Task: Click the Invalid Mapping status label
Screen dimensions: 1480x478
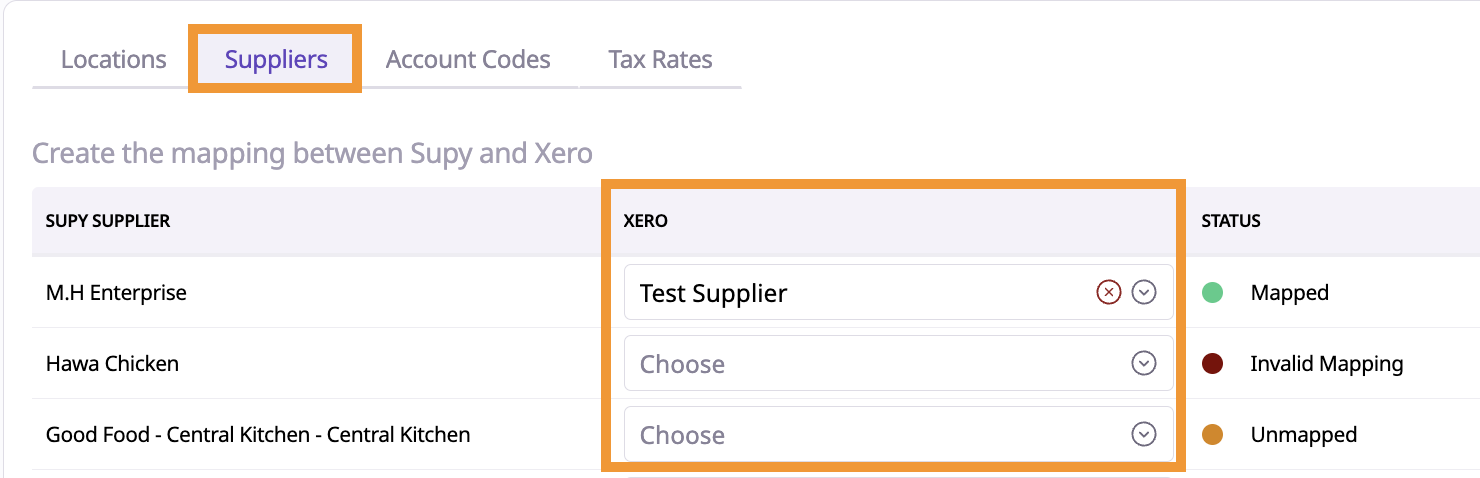Action: [x=1326, y=364]
